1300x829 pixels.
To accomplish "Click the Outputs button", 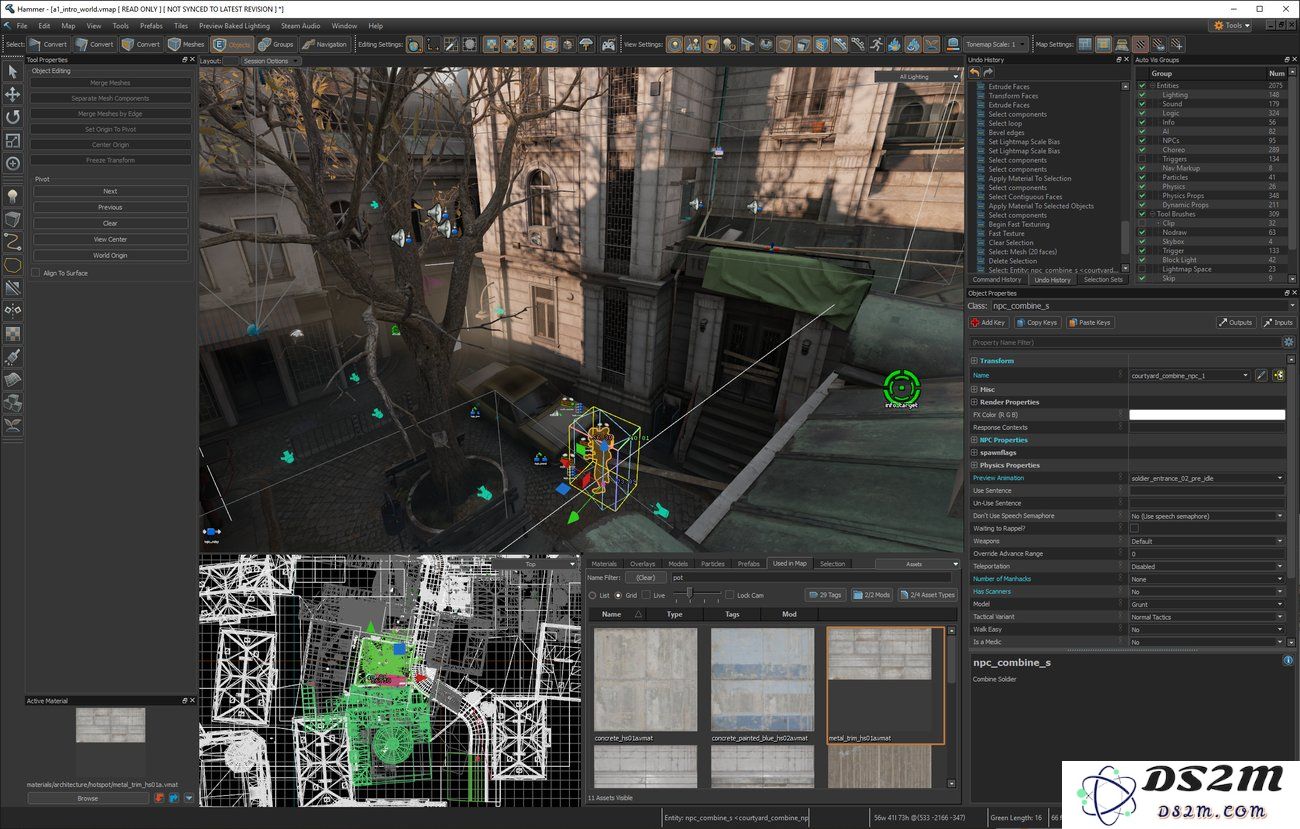I will click(x=1236, y=323).
